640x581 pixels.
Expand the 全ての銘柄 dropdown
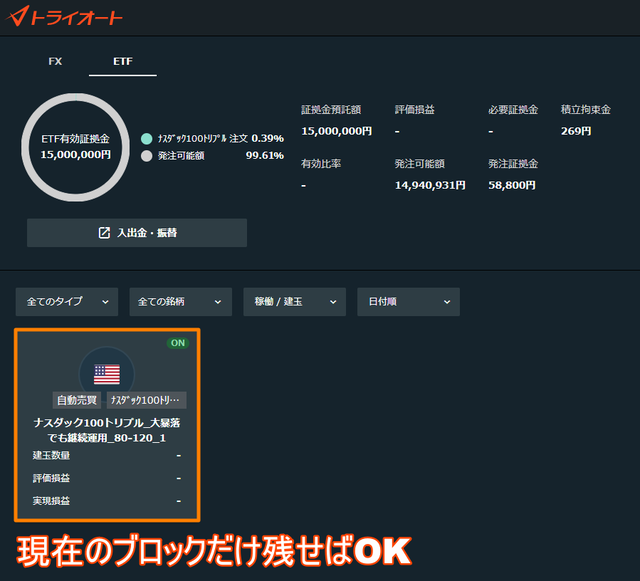(x=181, y=302)
